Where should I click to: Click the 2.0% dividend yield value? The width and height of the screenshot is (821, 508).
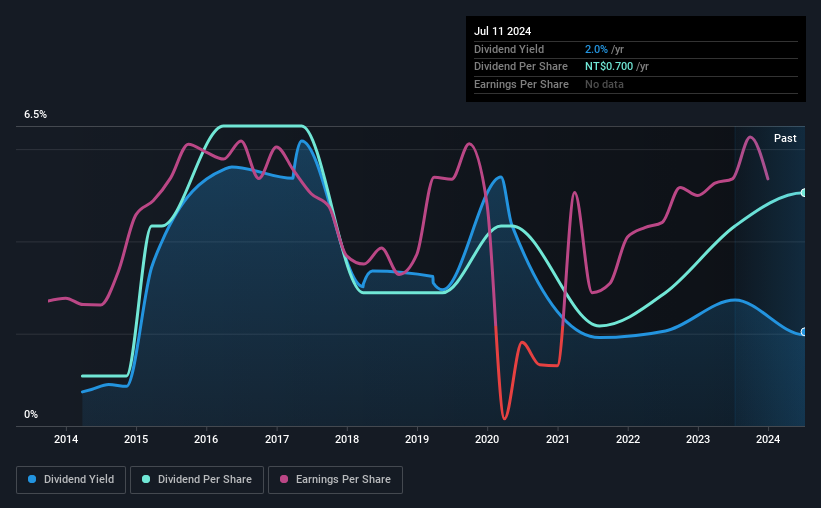596,49
